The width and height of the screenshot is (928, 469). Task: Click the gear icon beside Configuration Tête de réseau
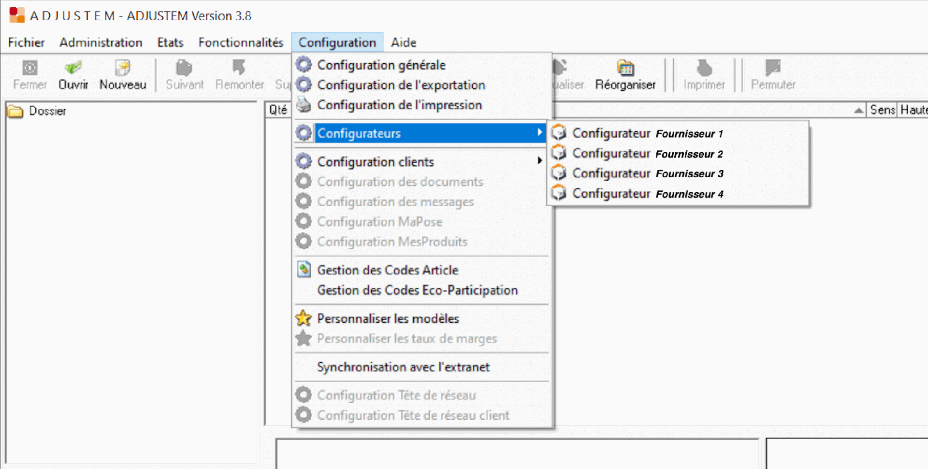tap(304, 395)
